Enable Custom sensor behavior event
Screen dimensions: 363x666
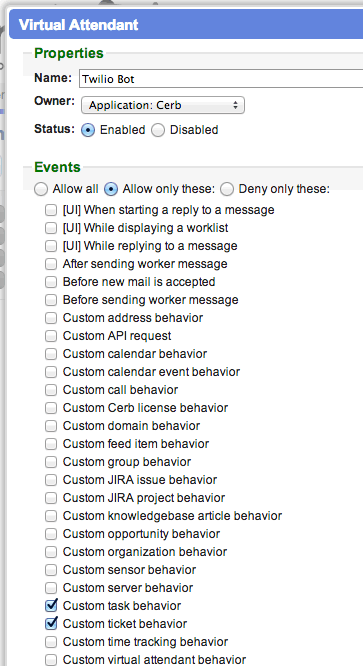click(x=51, y=570)
